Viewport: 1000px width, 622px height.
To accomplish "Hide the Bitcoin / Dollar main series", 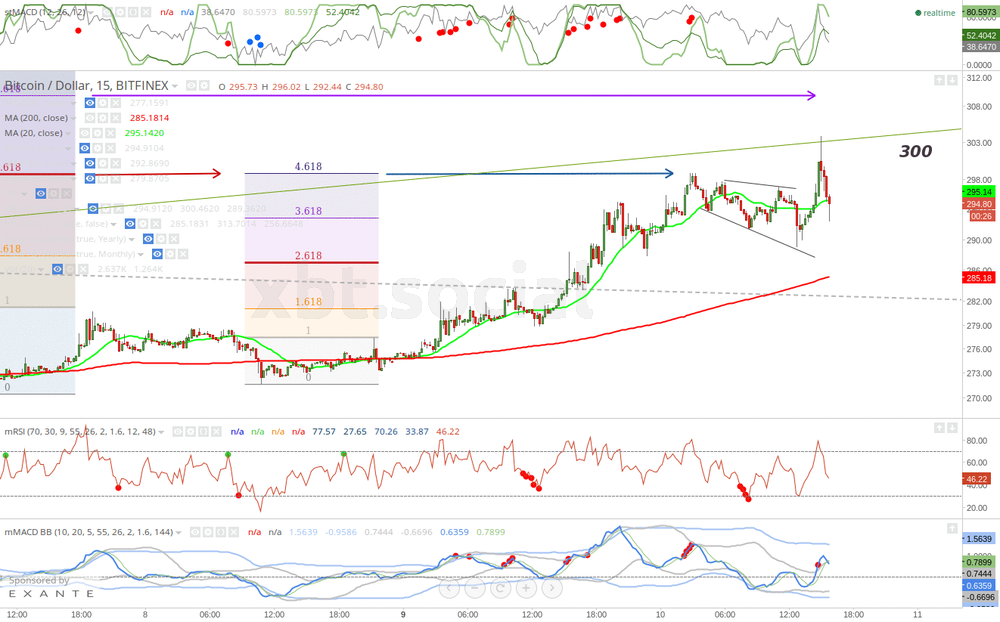I will [x=190, y=87].
